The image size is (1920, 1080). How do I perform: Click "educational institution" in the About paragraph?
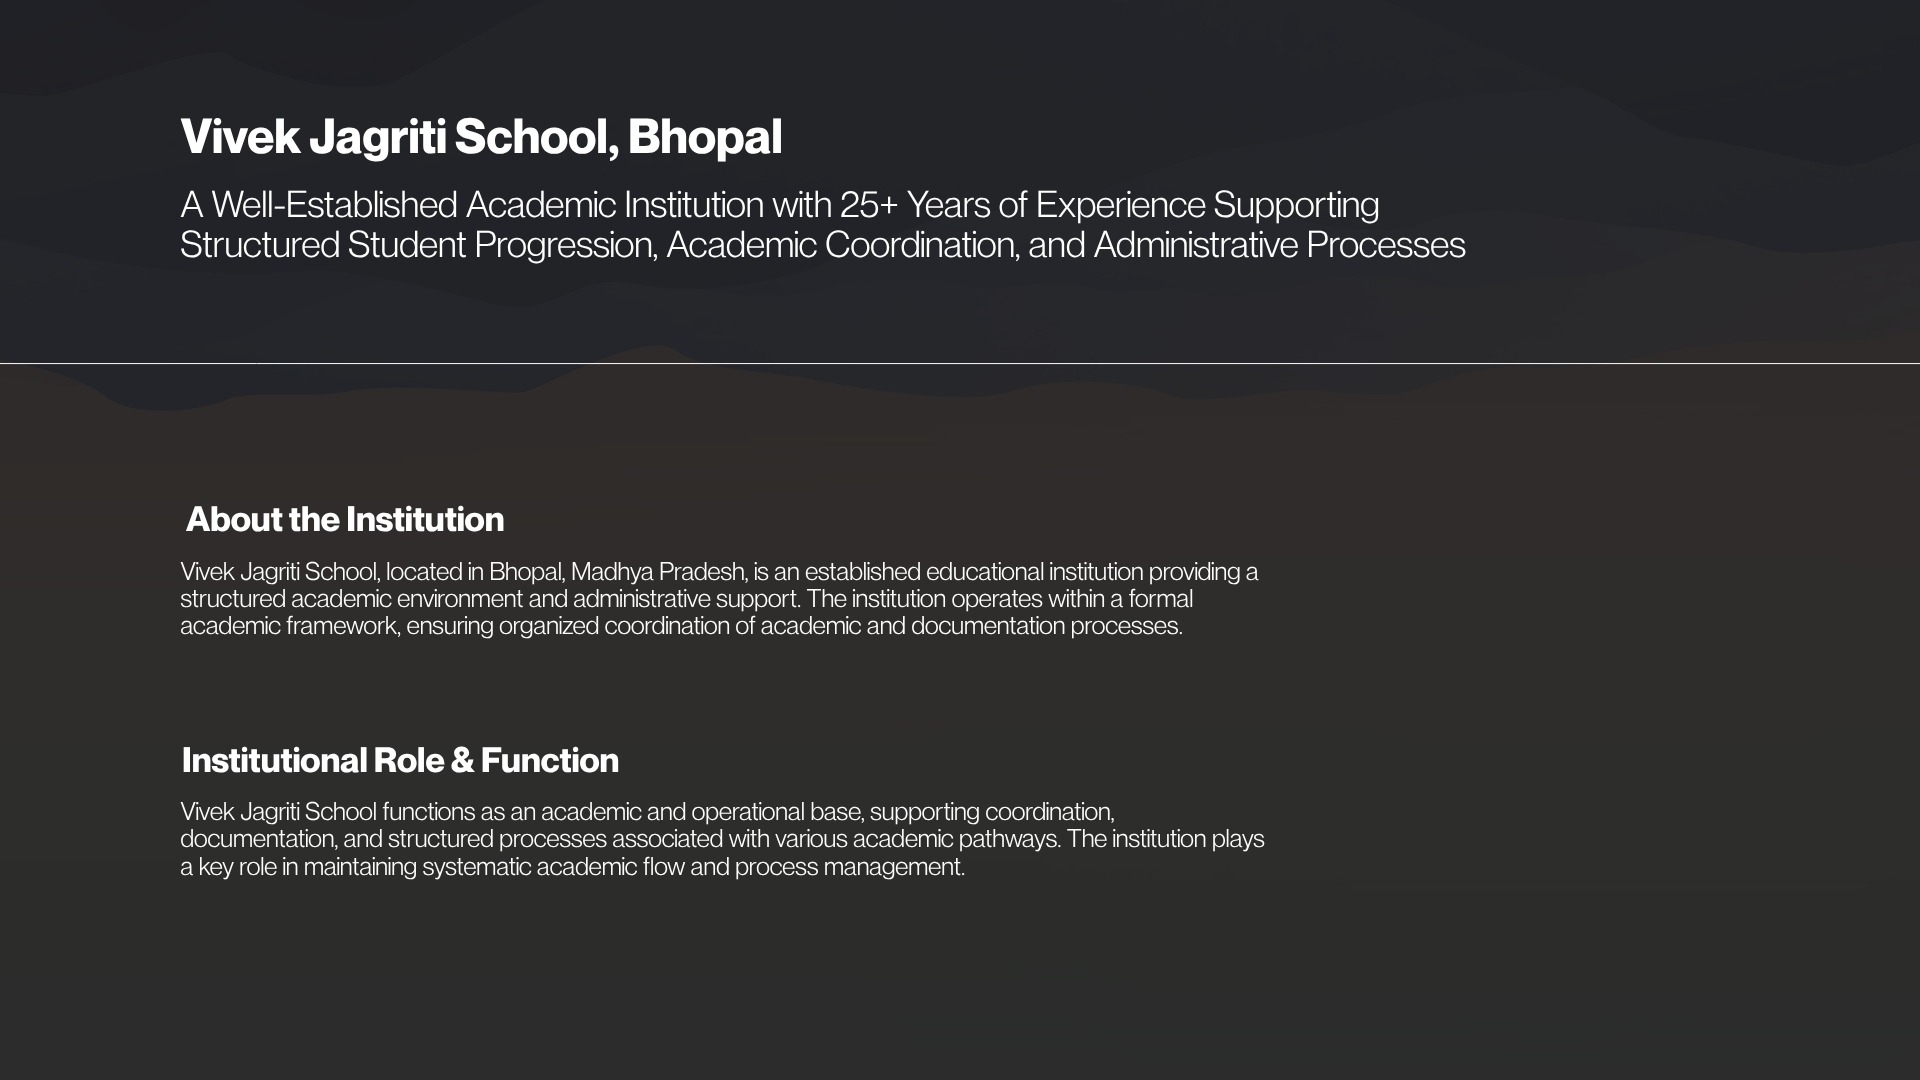(x=1034, y=572)
